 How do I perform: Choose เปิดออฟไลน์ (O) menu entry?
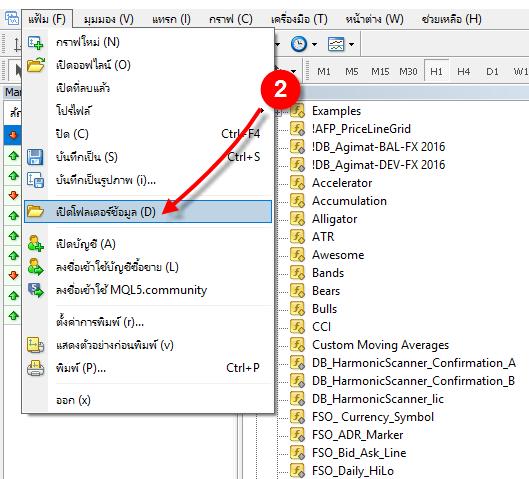(148, 65)
